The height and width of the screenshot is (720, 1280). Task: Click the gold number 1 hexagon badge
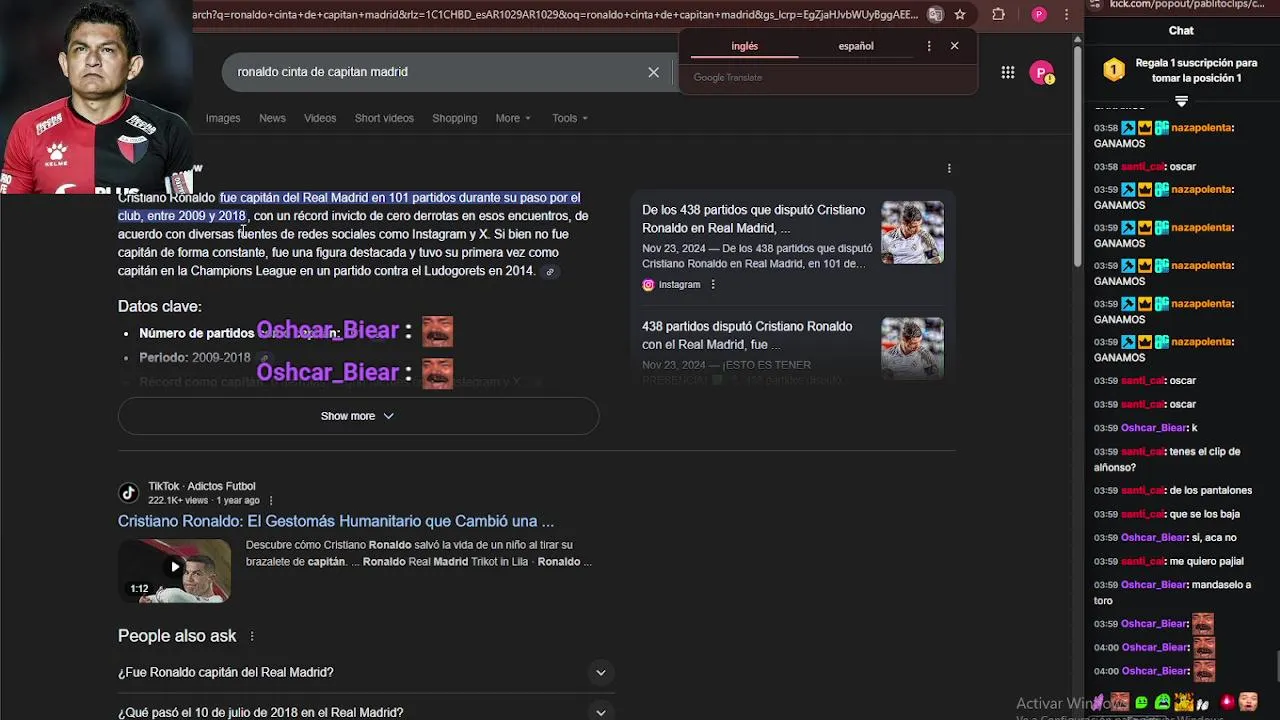pos(1114,70)
